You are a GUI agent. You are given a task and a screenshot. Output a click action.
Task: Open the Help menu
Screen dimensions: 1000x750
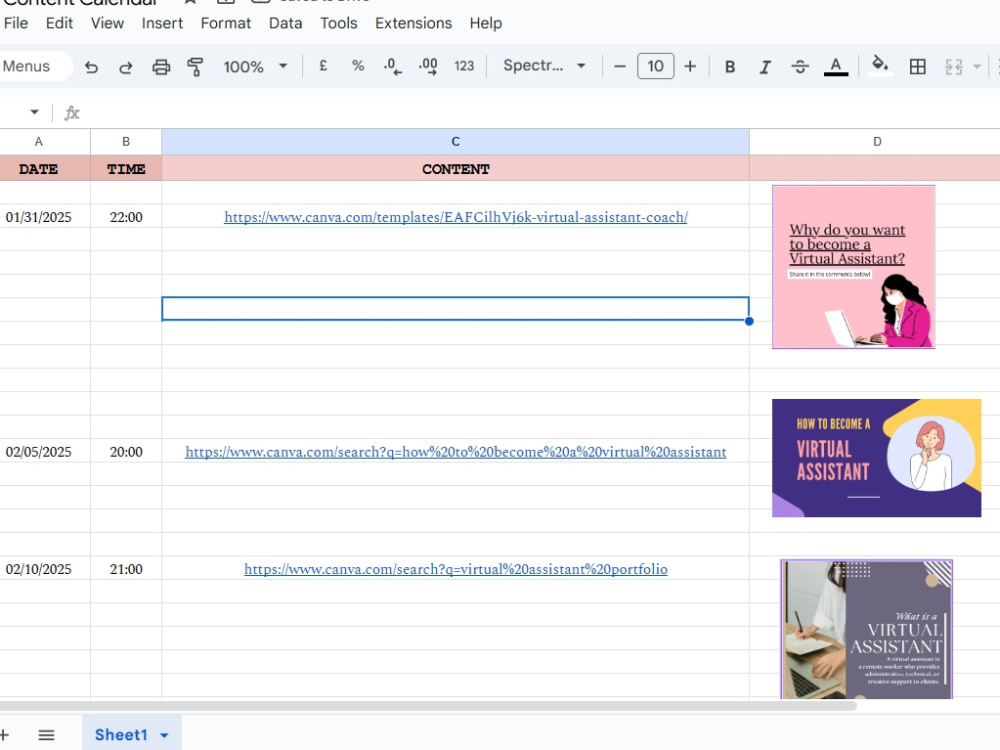point(486,24)
